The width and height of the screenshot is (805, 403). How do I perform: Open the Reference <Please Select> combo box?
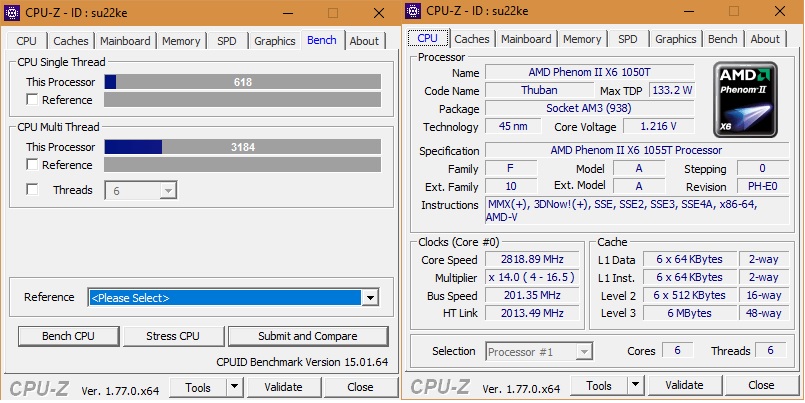[234, 297]
